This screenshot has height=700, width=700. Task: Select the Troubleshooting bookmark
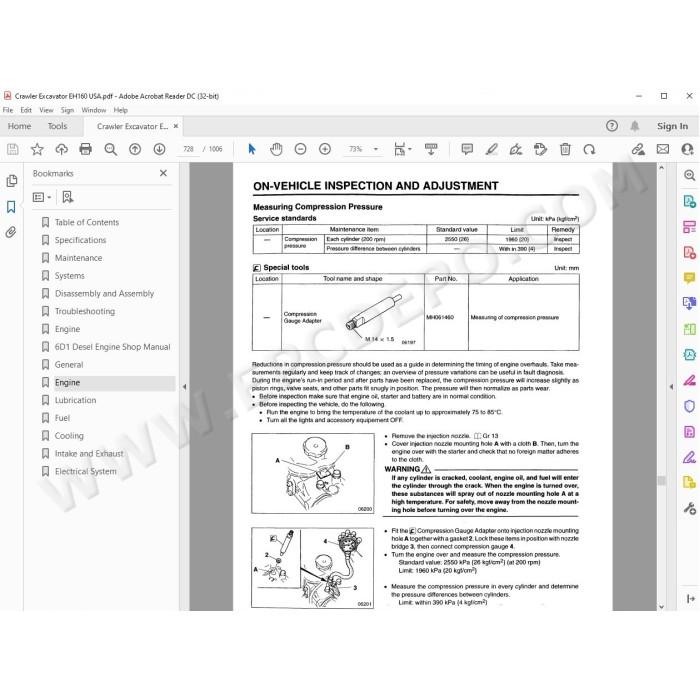85,312
